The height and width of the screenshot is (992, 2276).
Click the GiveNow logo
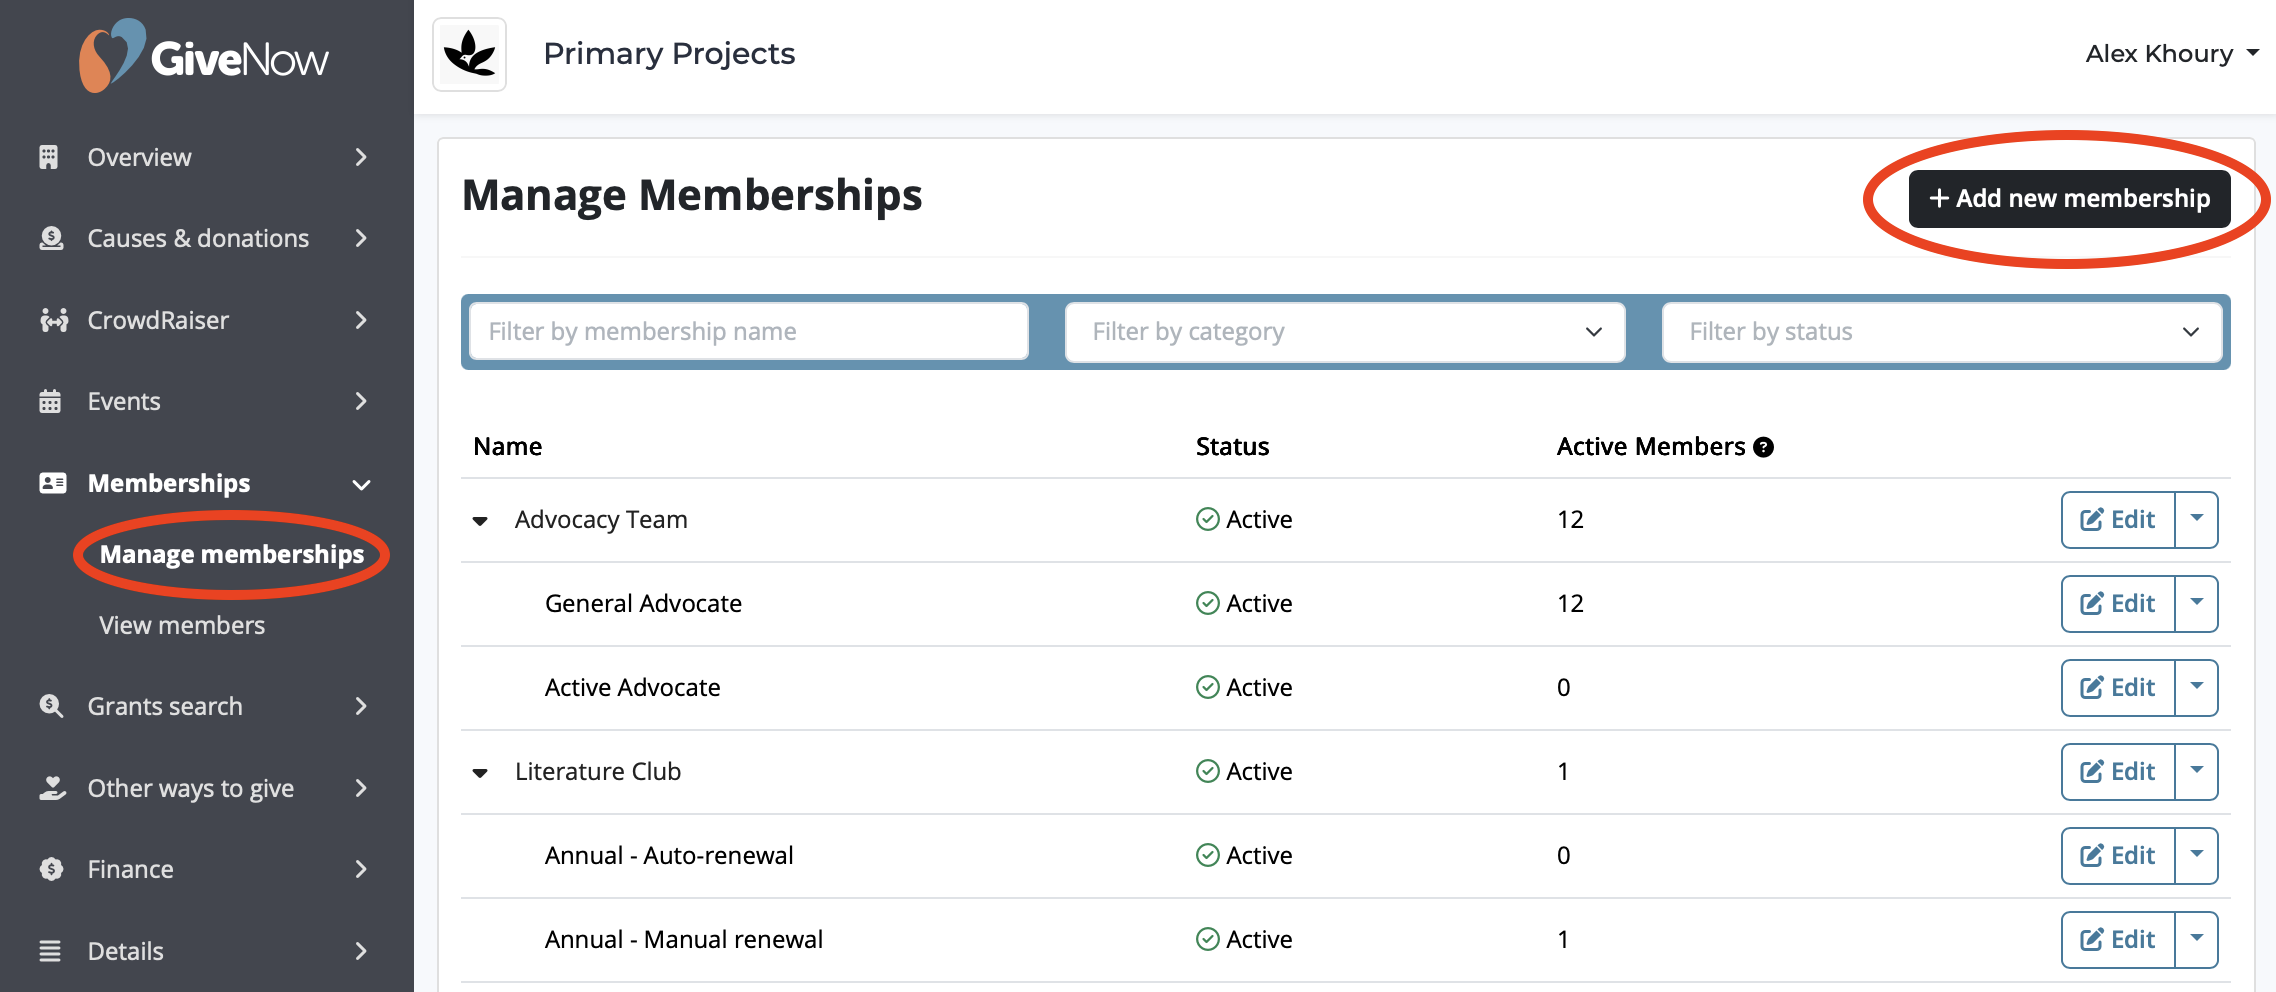click(x=204, y=56)
